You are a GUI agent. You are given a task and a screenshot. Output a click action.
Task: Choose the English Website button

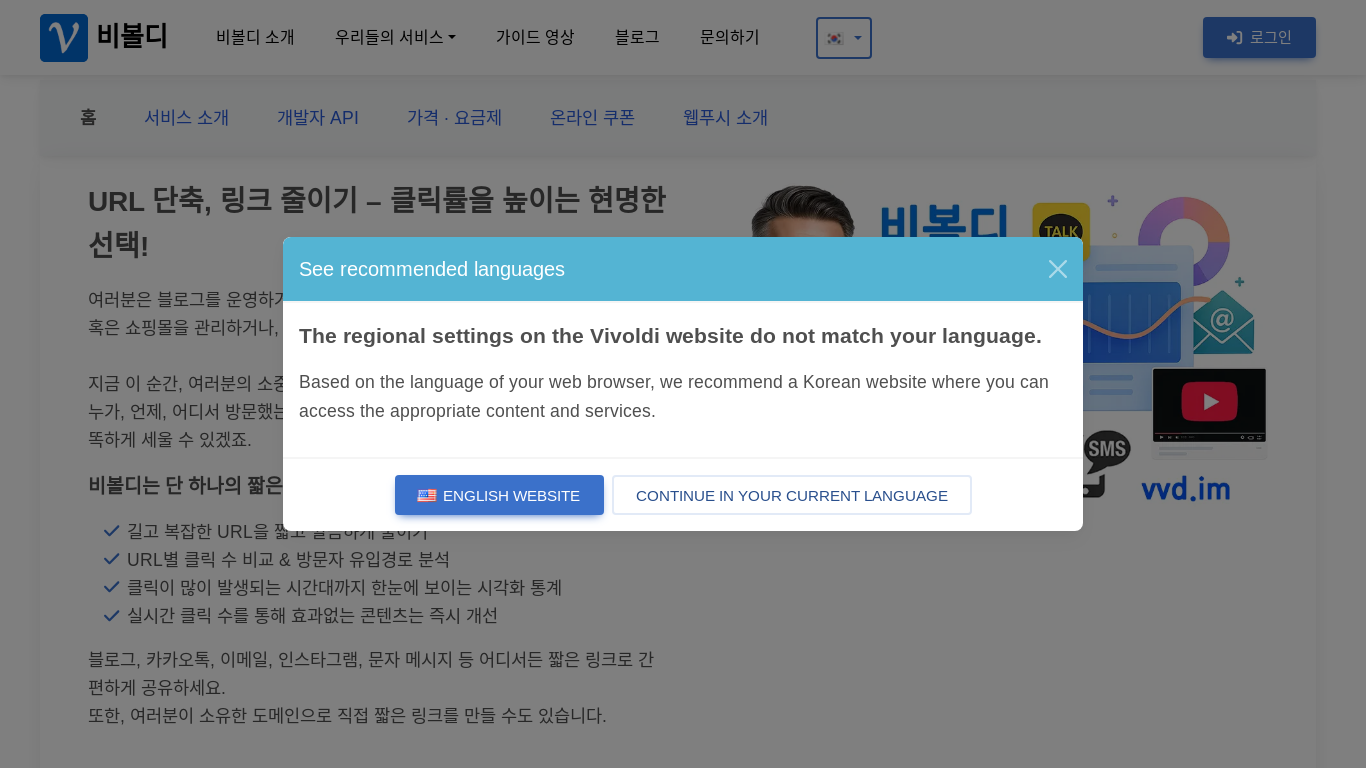(x=499, y=495)
